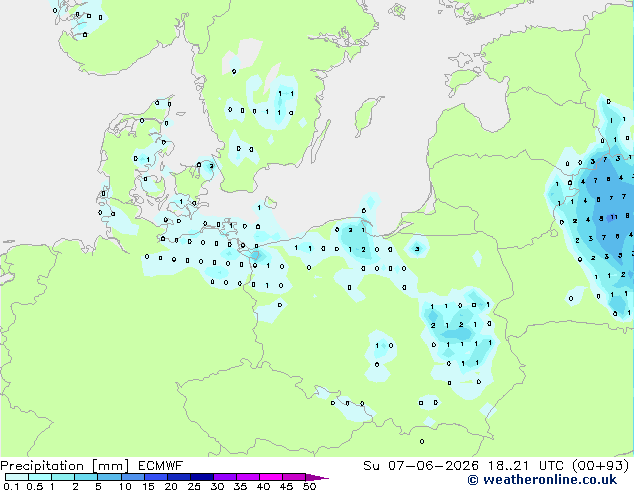Click the legend scale label "35"

240,486
